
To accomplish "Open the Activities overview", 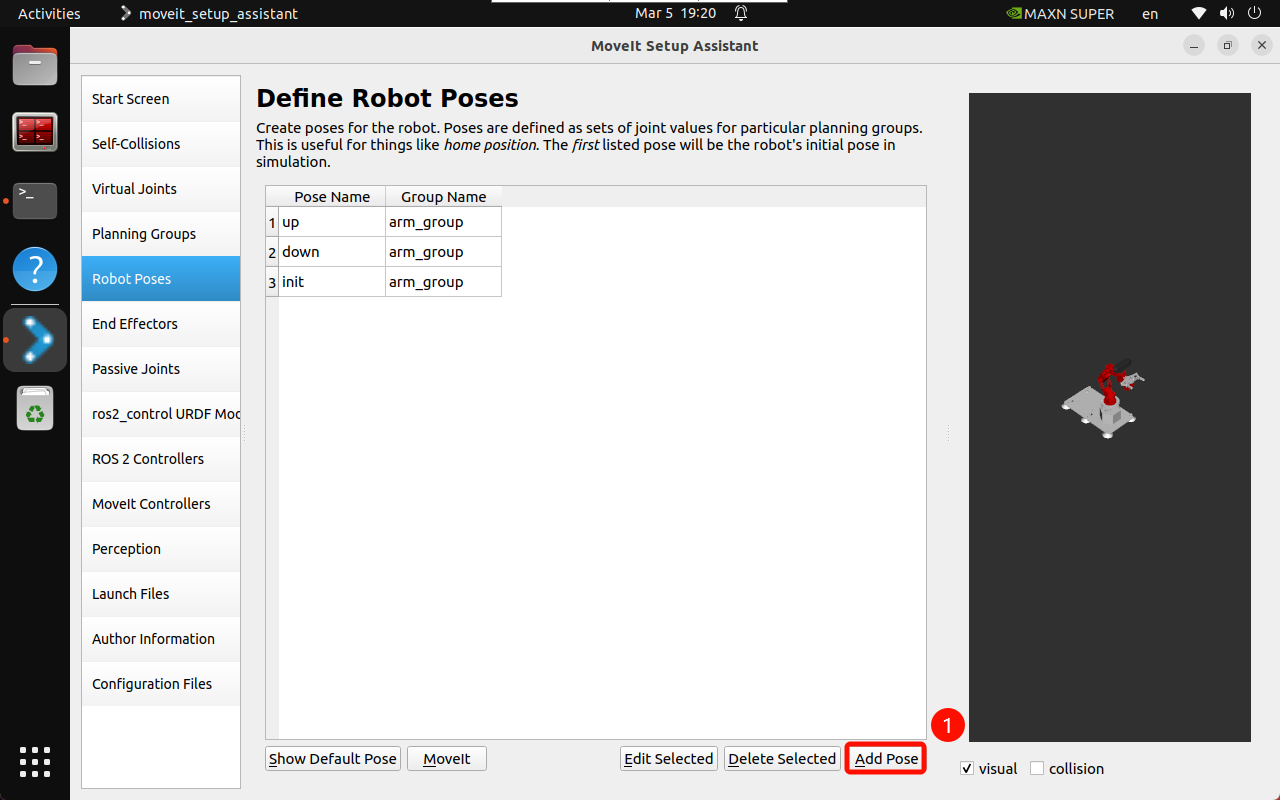I will tap(49, 14).
